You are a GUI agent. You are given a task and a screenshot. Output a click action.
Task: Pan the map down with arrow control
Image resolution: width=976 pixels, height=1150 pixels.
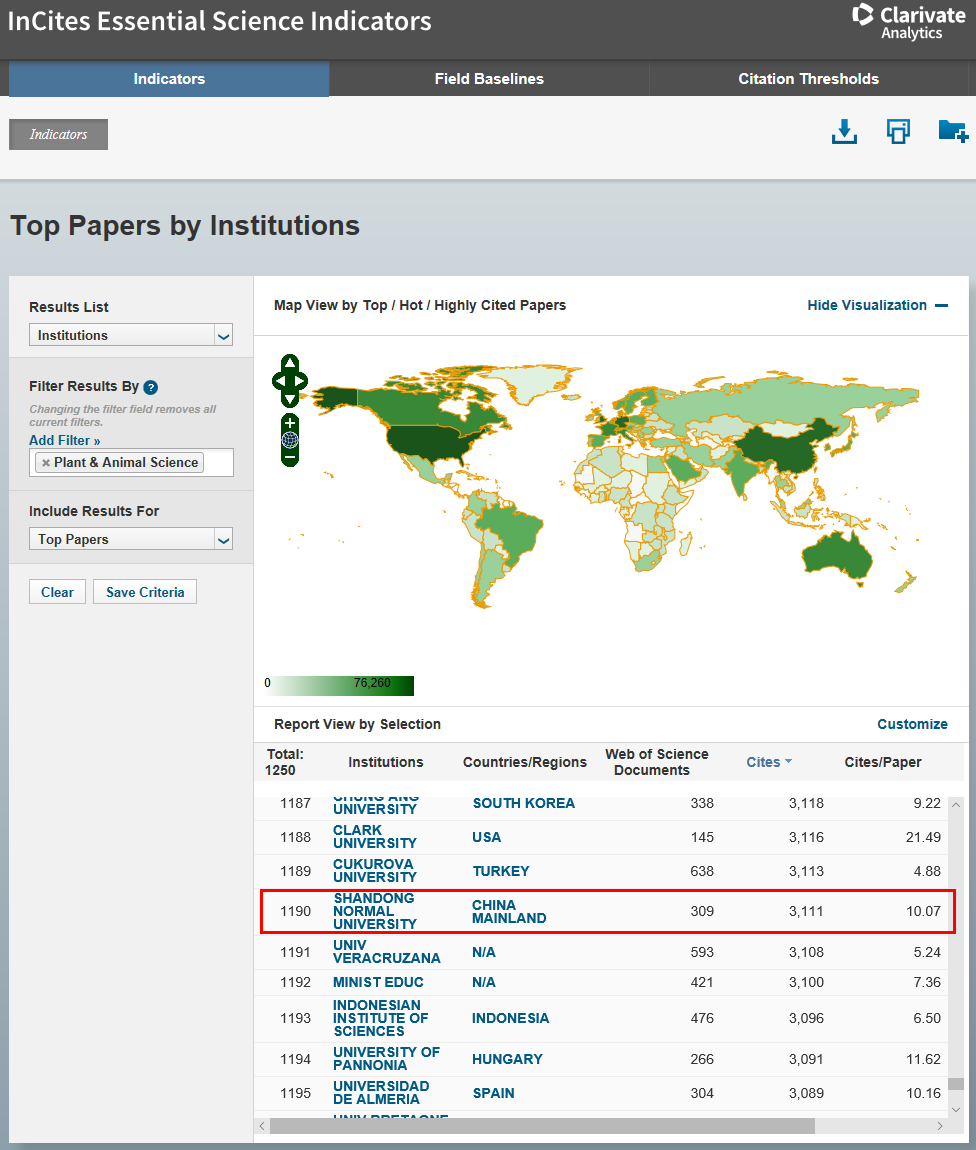point(290,400)
